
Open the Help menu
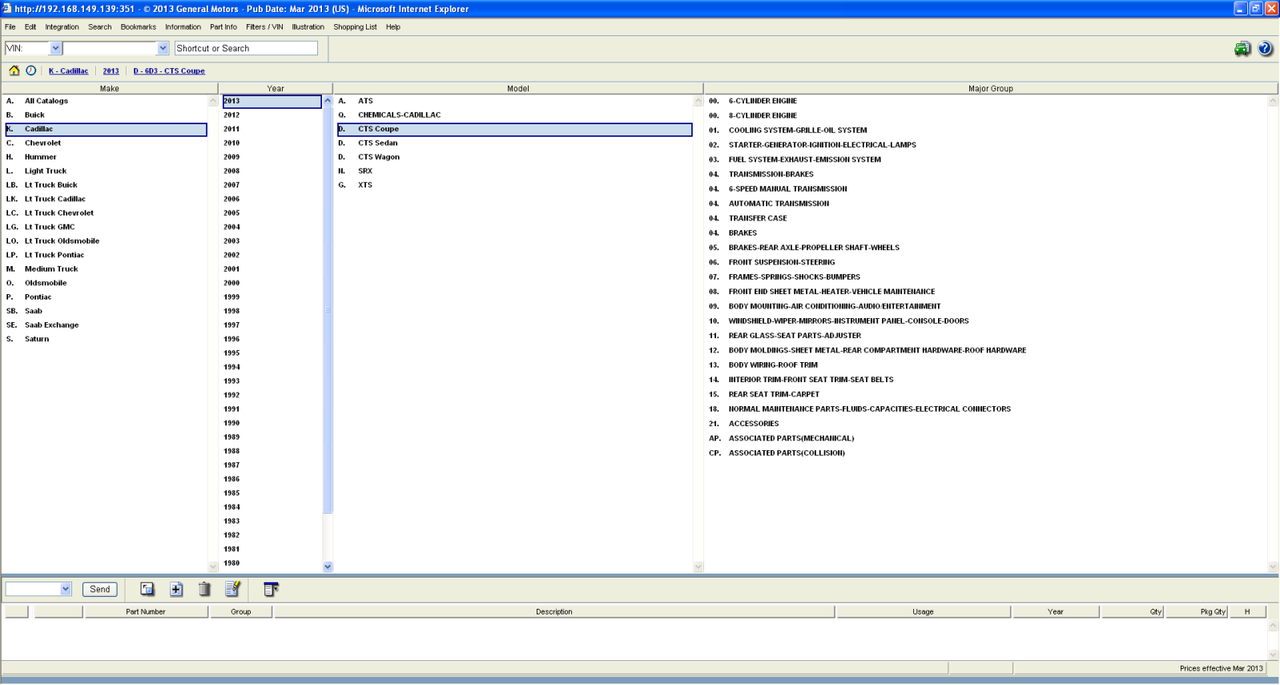click(393, 27)
